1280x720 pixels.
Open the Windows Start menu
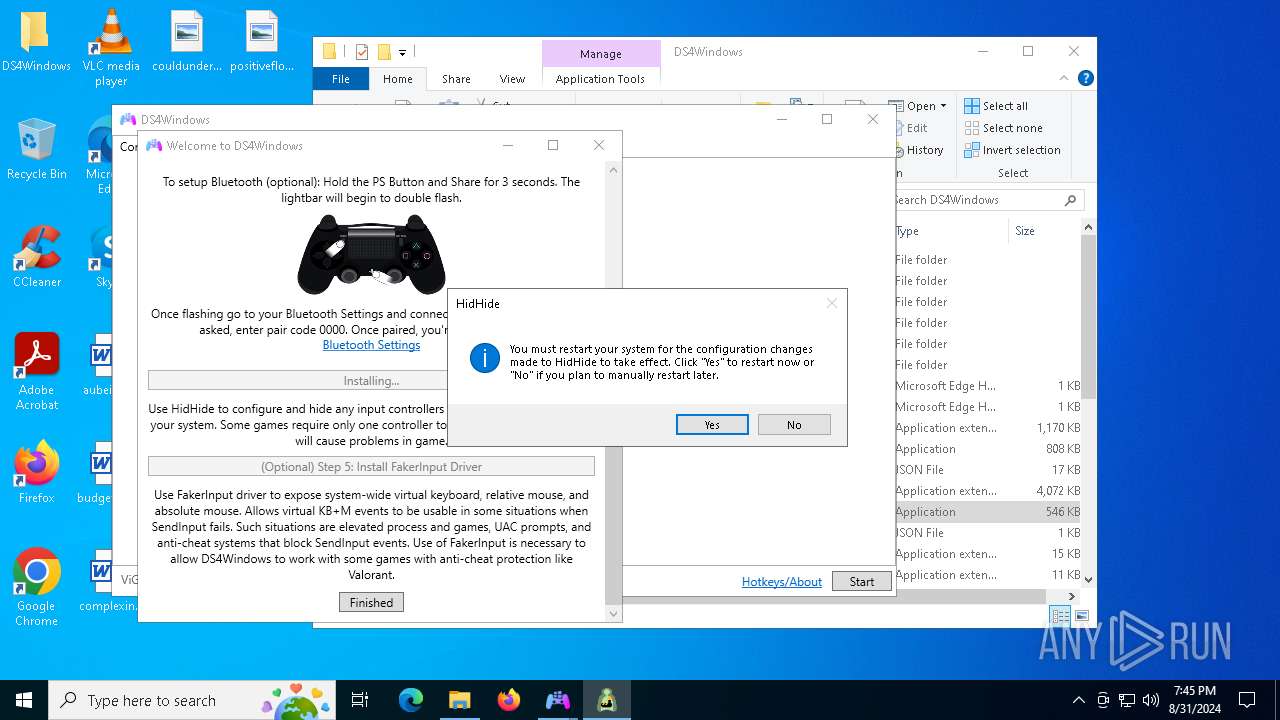(24, 700)
